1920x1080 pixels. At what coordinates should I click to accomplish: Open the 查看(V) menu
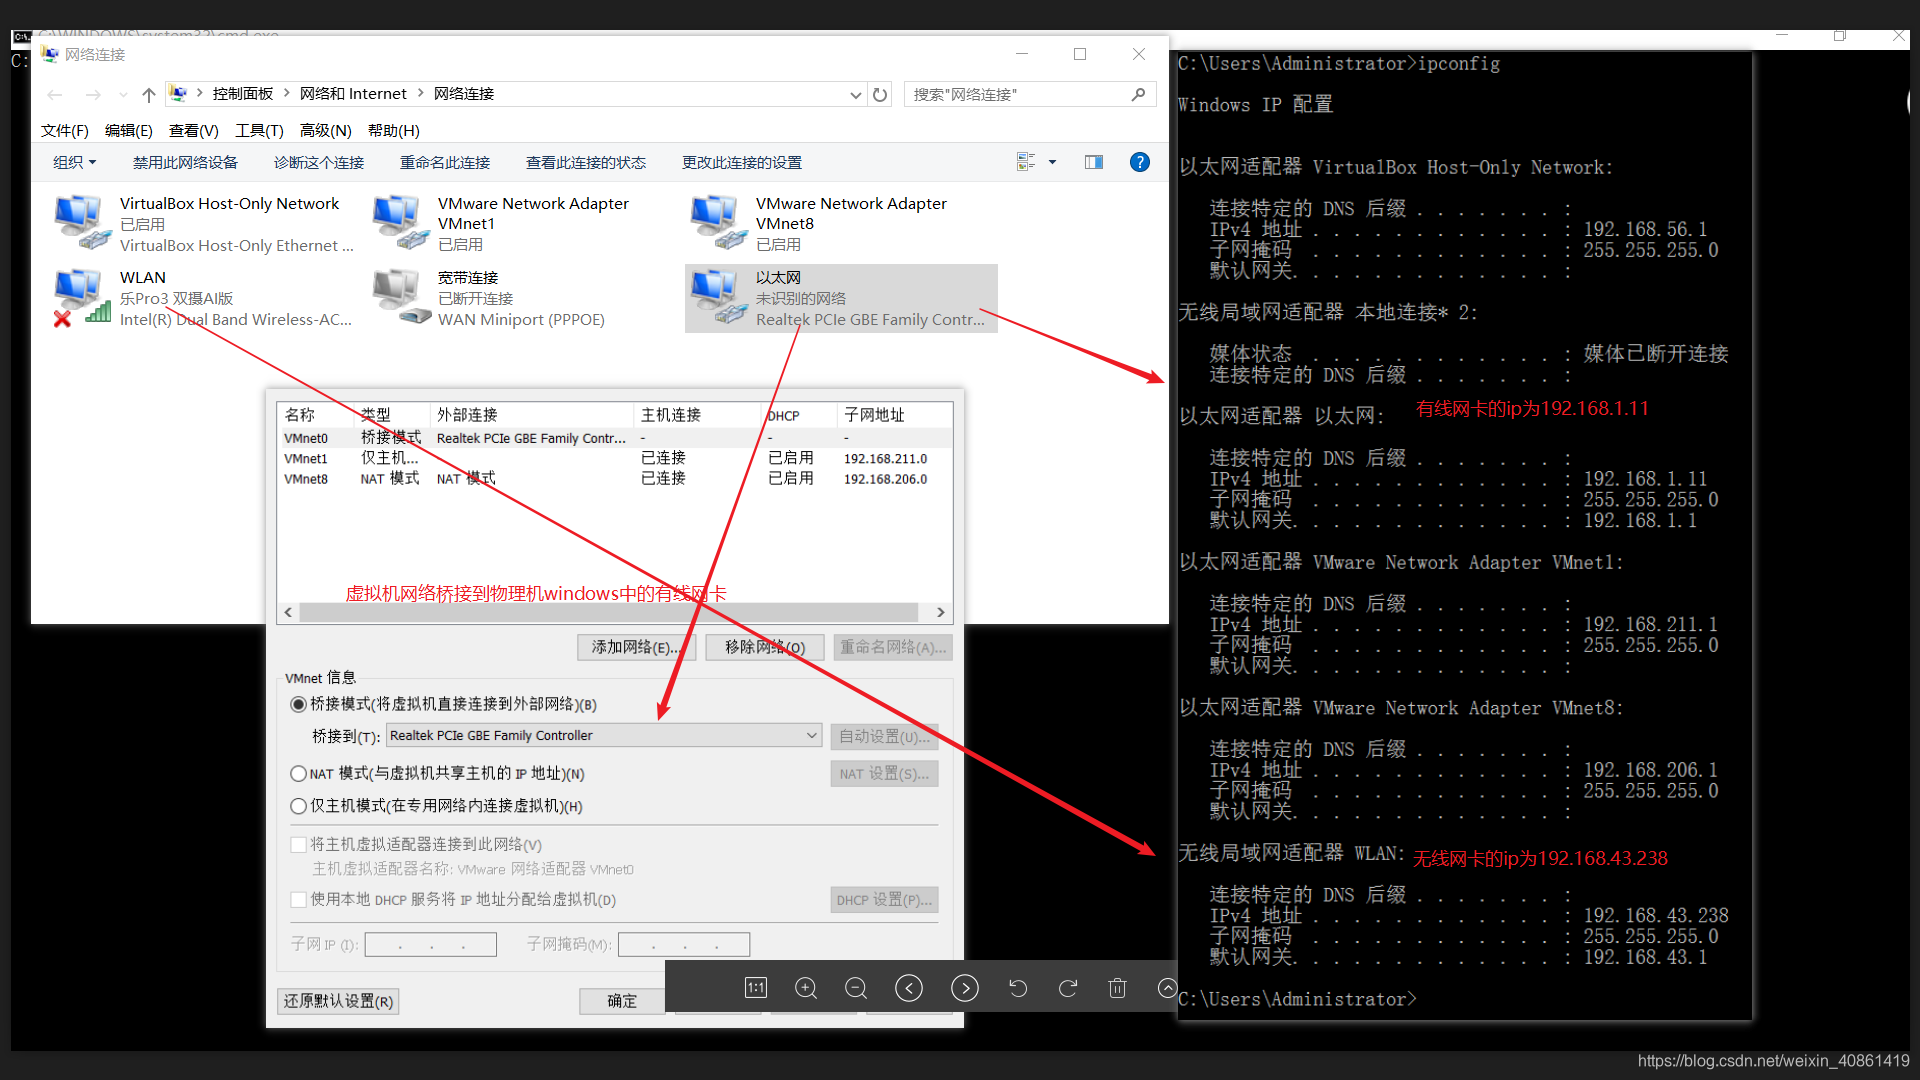194,130
